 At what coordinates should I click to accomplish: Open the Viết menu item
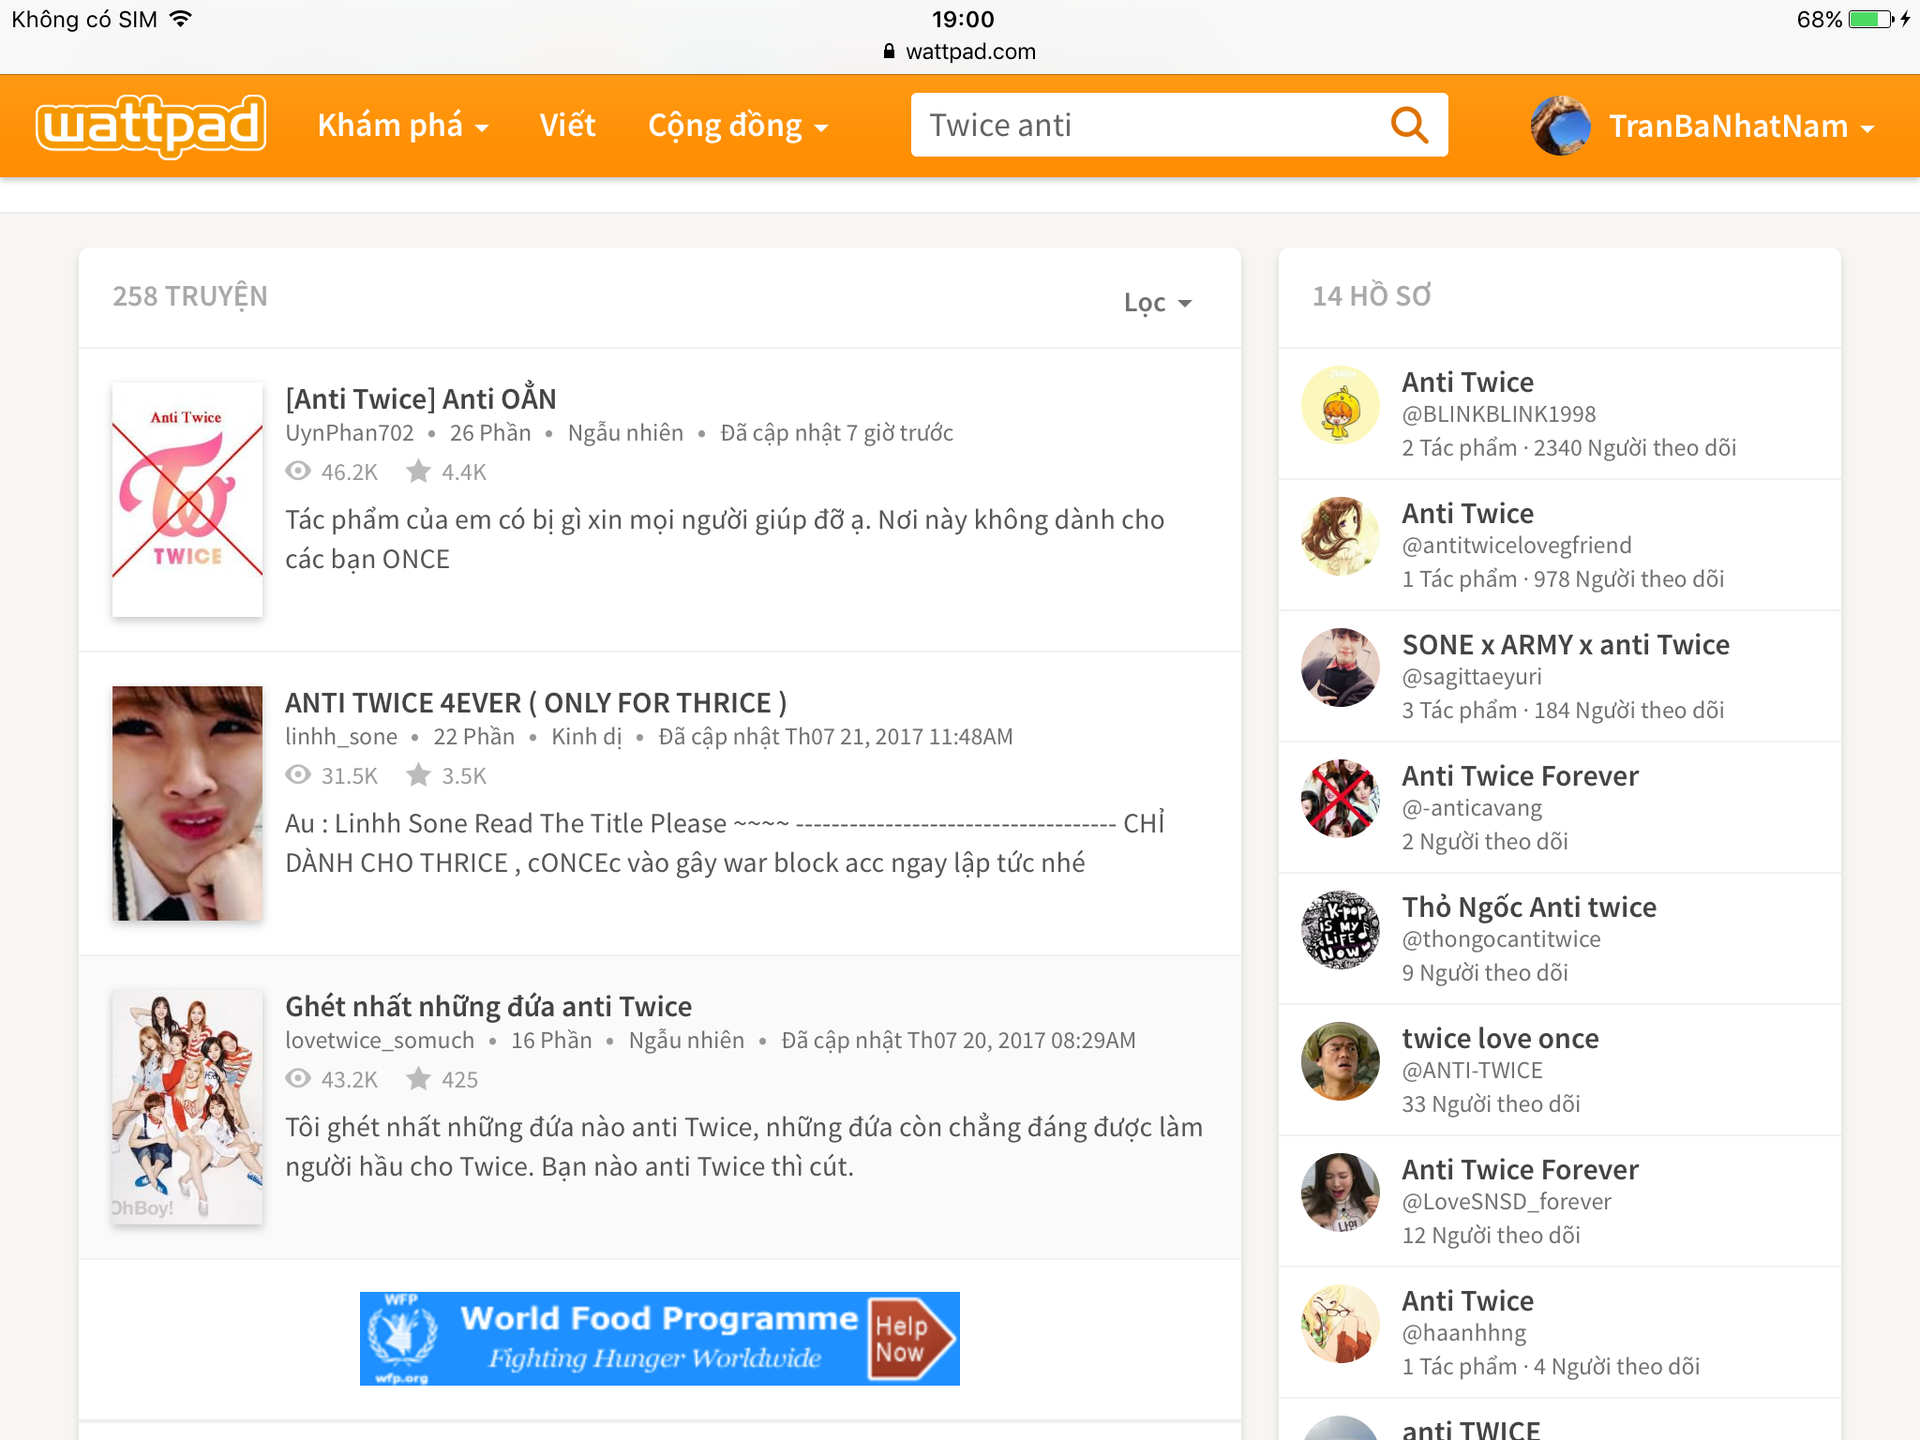(567, 125)
